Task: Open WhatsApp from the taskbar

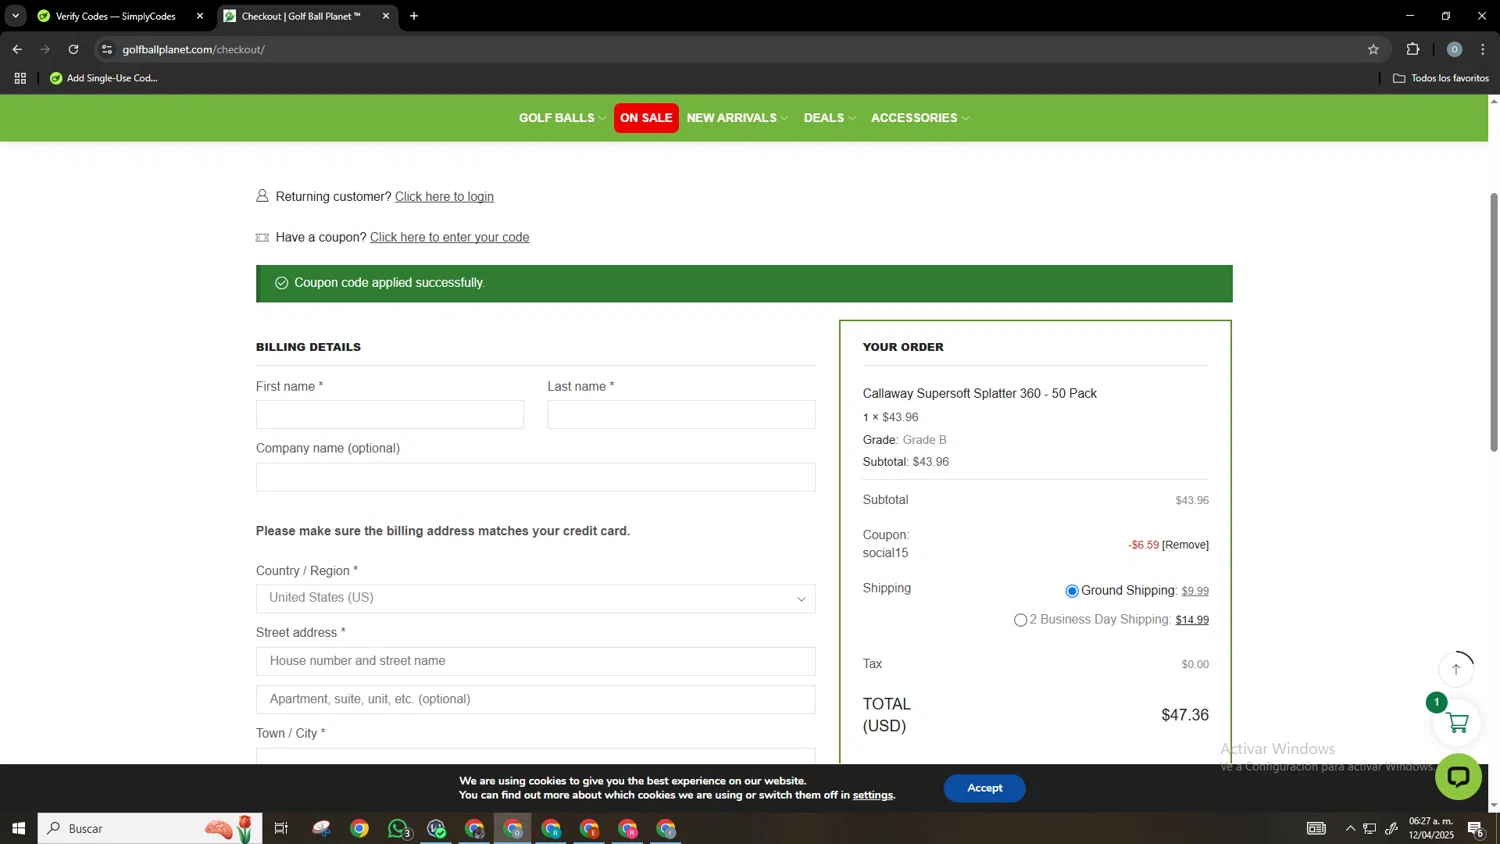Action: coord(399,828)
